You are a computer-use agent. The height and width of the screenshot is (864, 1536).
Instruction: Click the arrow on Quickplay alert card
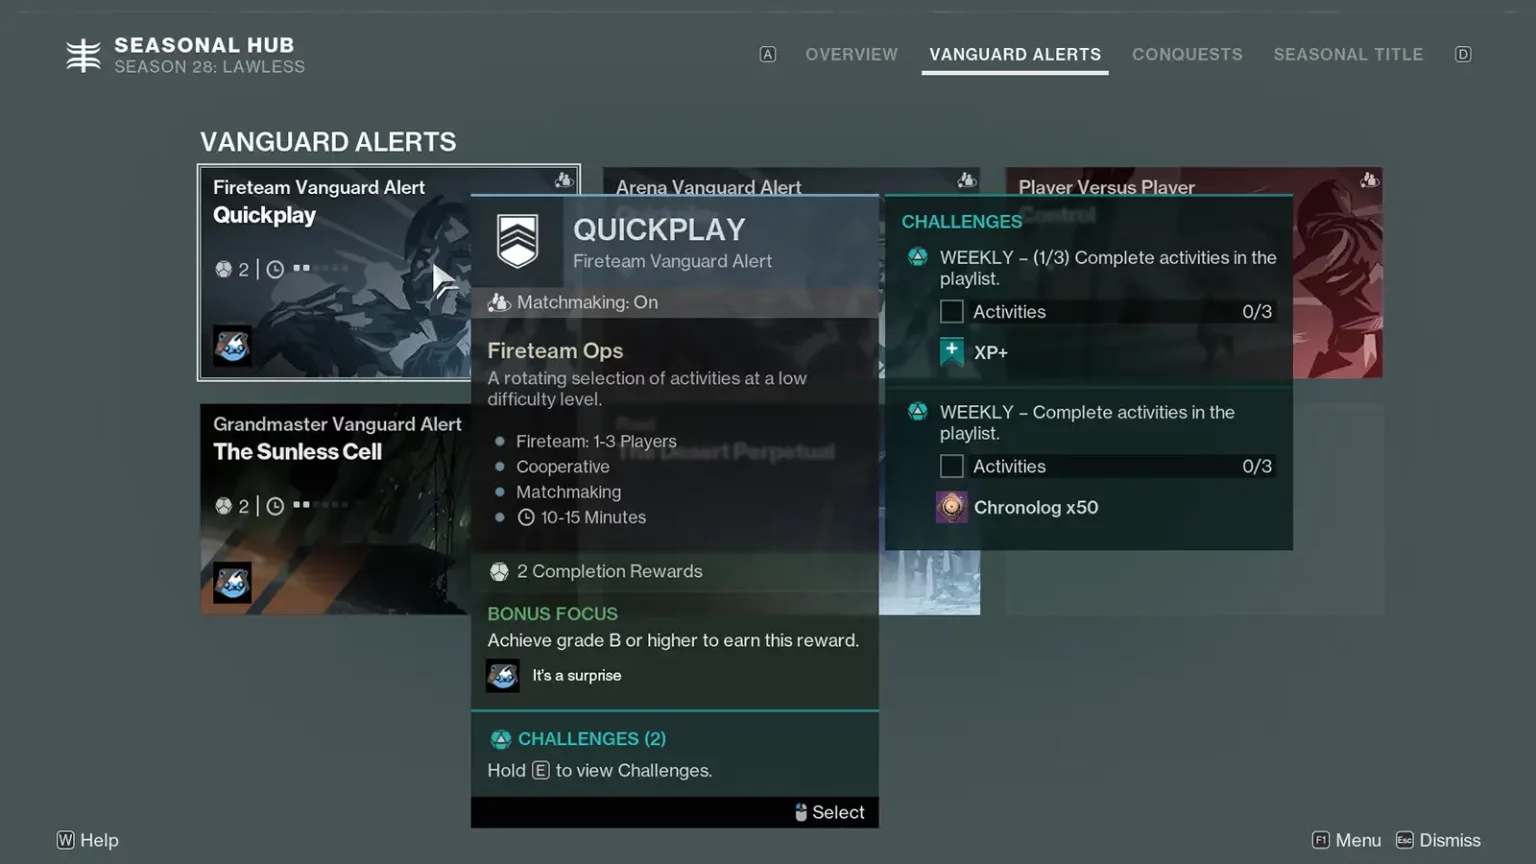pyautogui.click(x=440, y=277)
